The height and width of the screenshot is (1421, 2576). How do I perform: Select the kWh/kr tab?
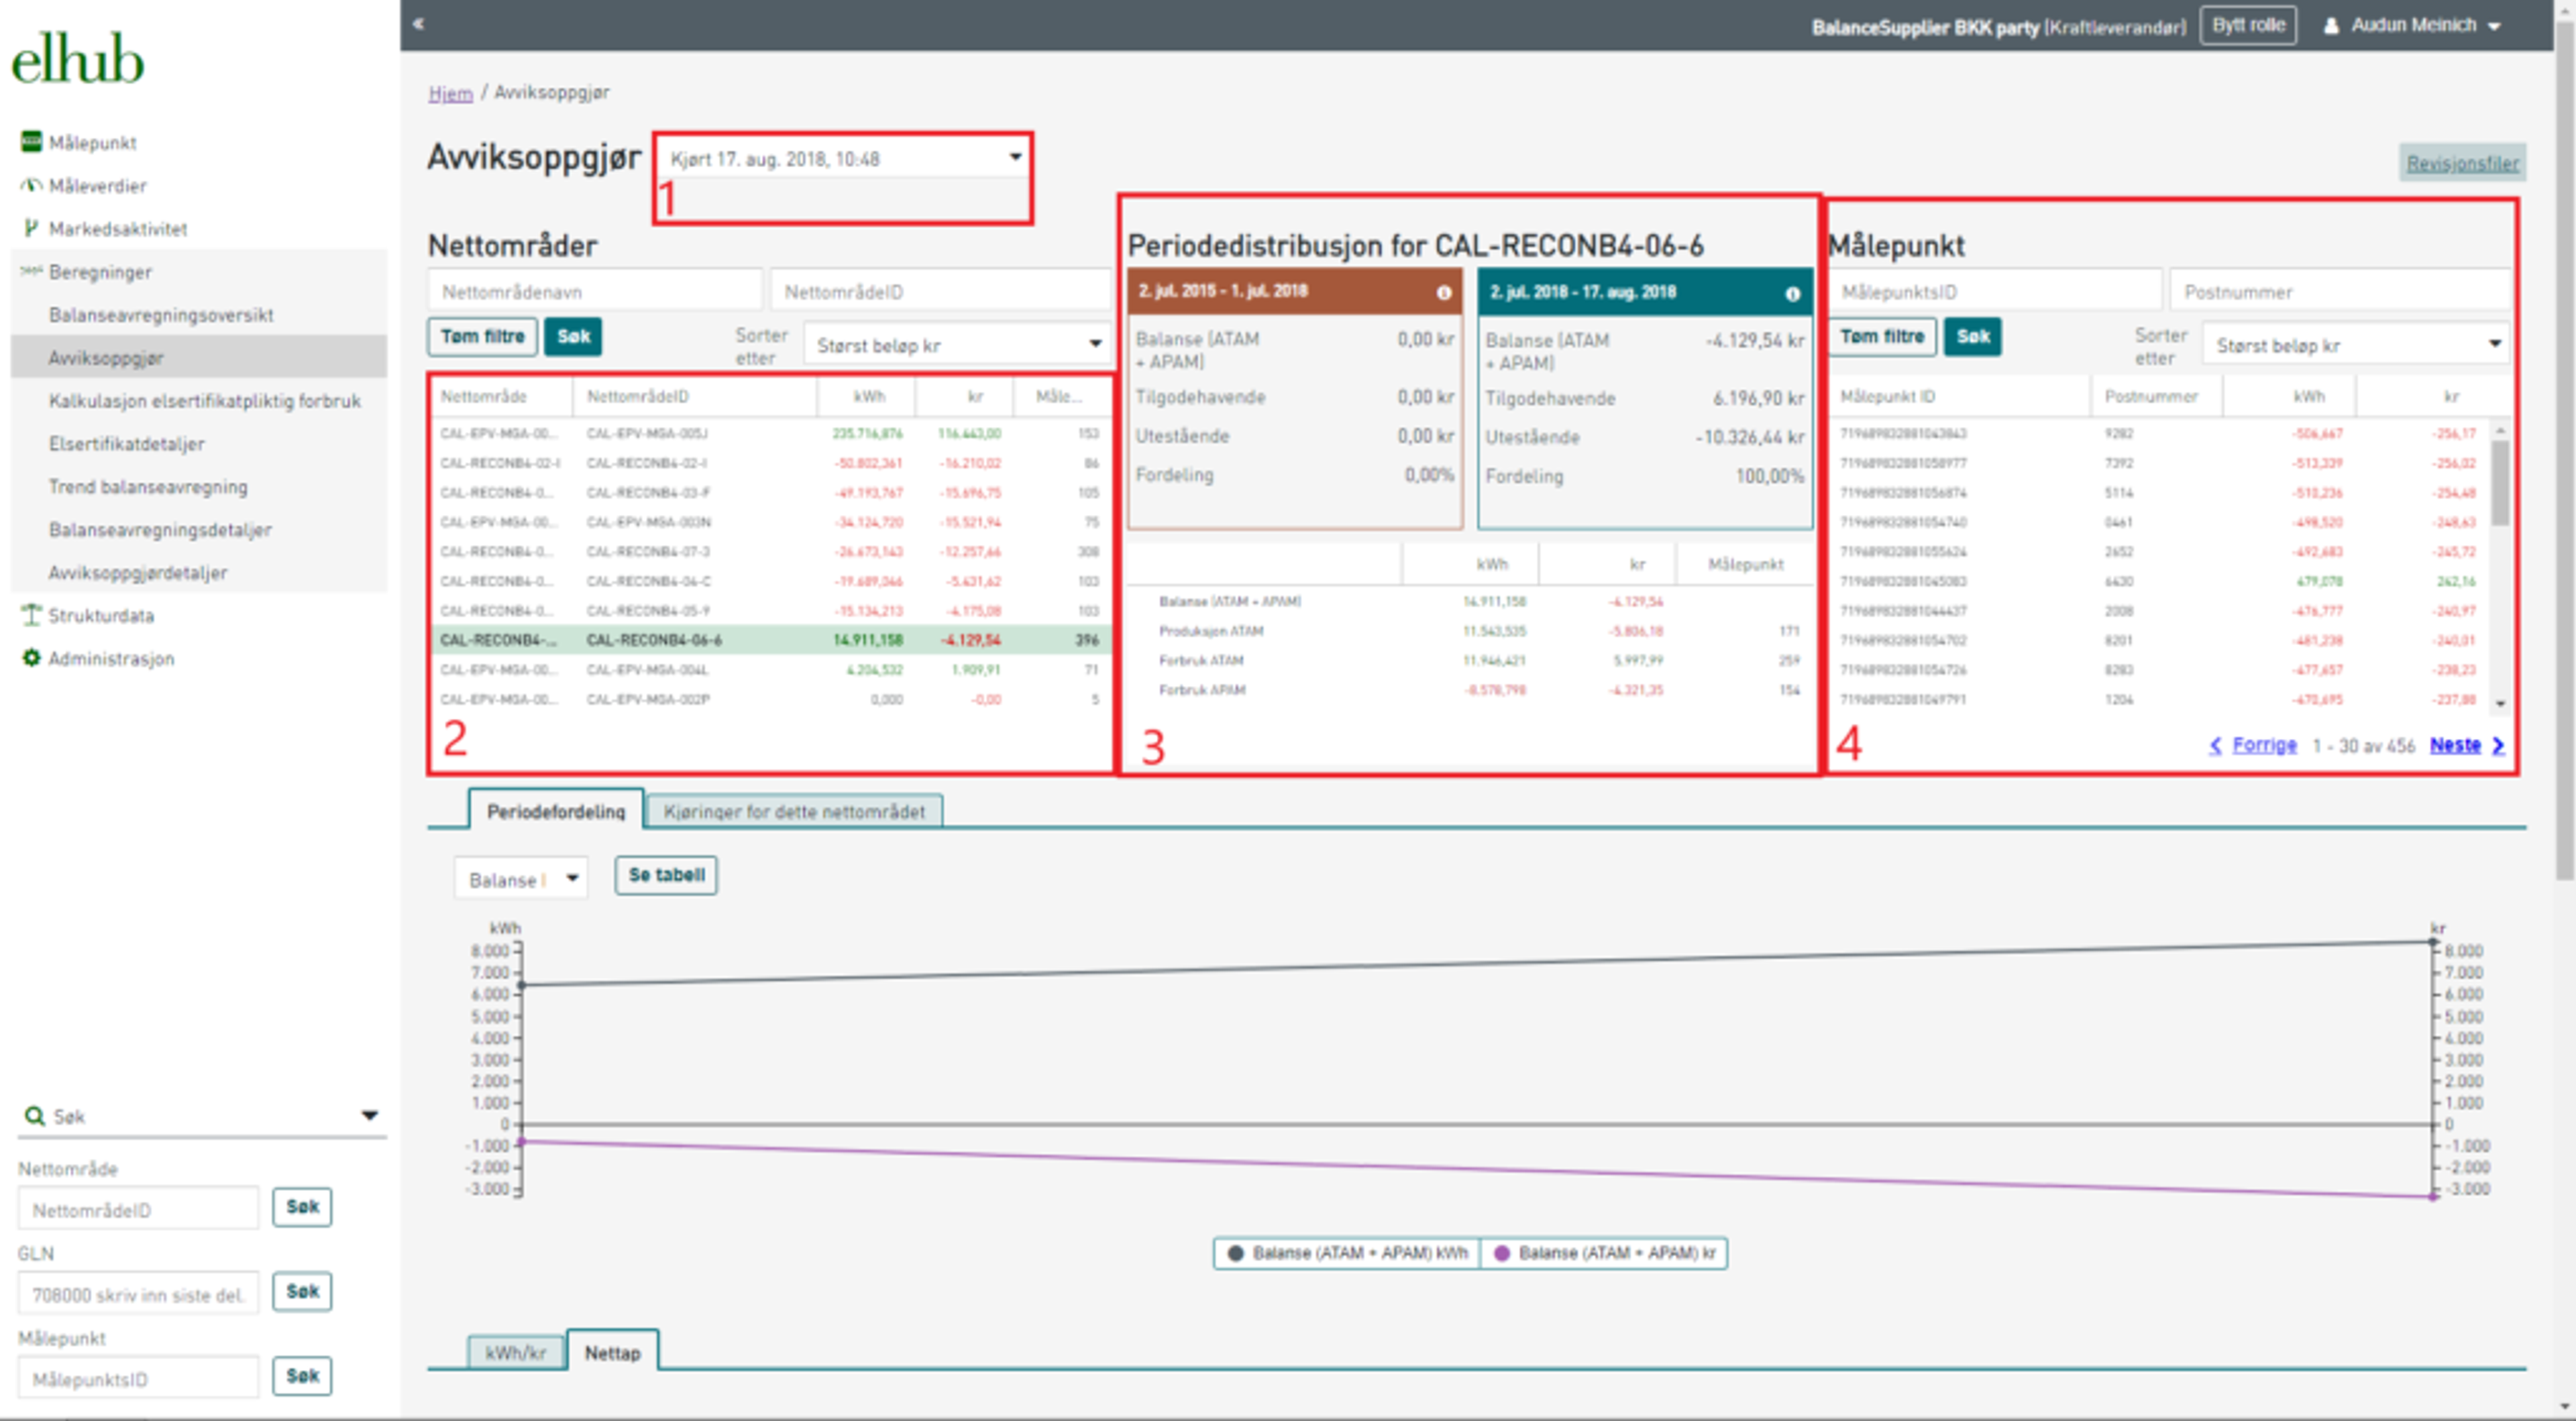tap(515, 1353)
